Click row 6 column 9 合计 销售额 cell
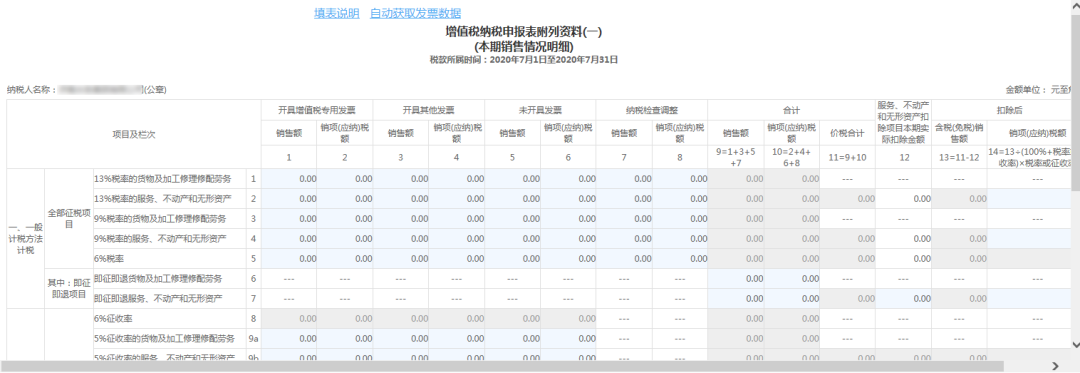The height and width of the screenshot is (373, 1080). pyautogui.click(x=736, y=279)
